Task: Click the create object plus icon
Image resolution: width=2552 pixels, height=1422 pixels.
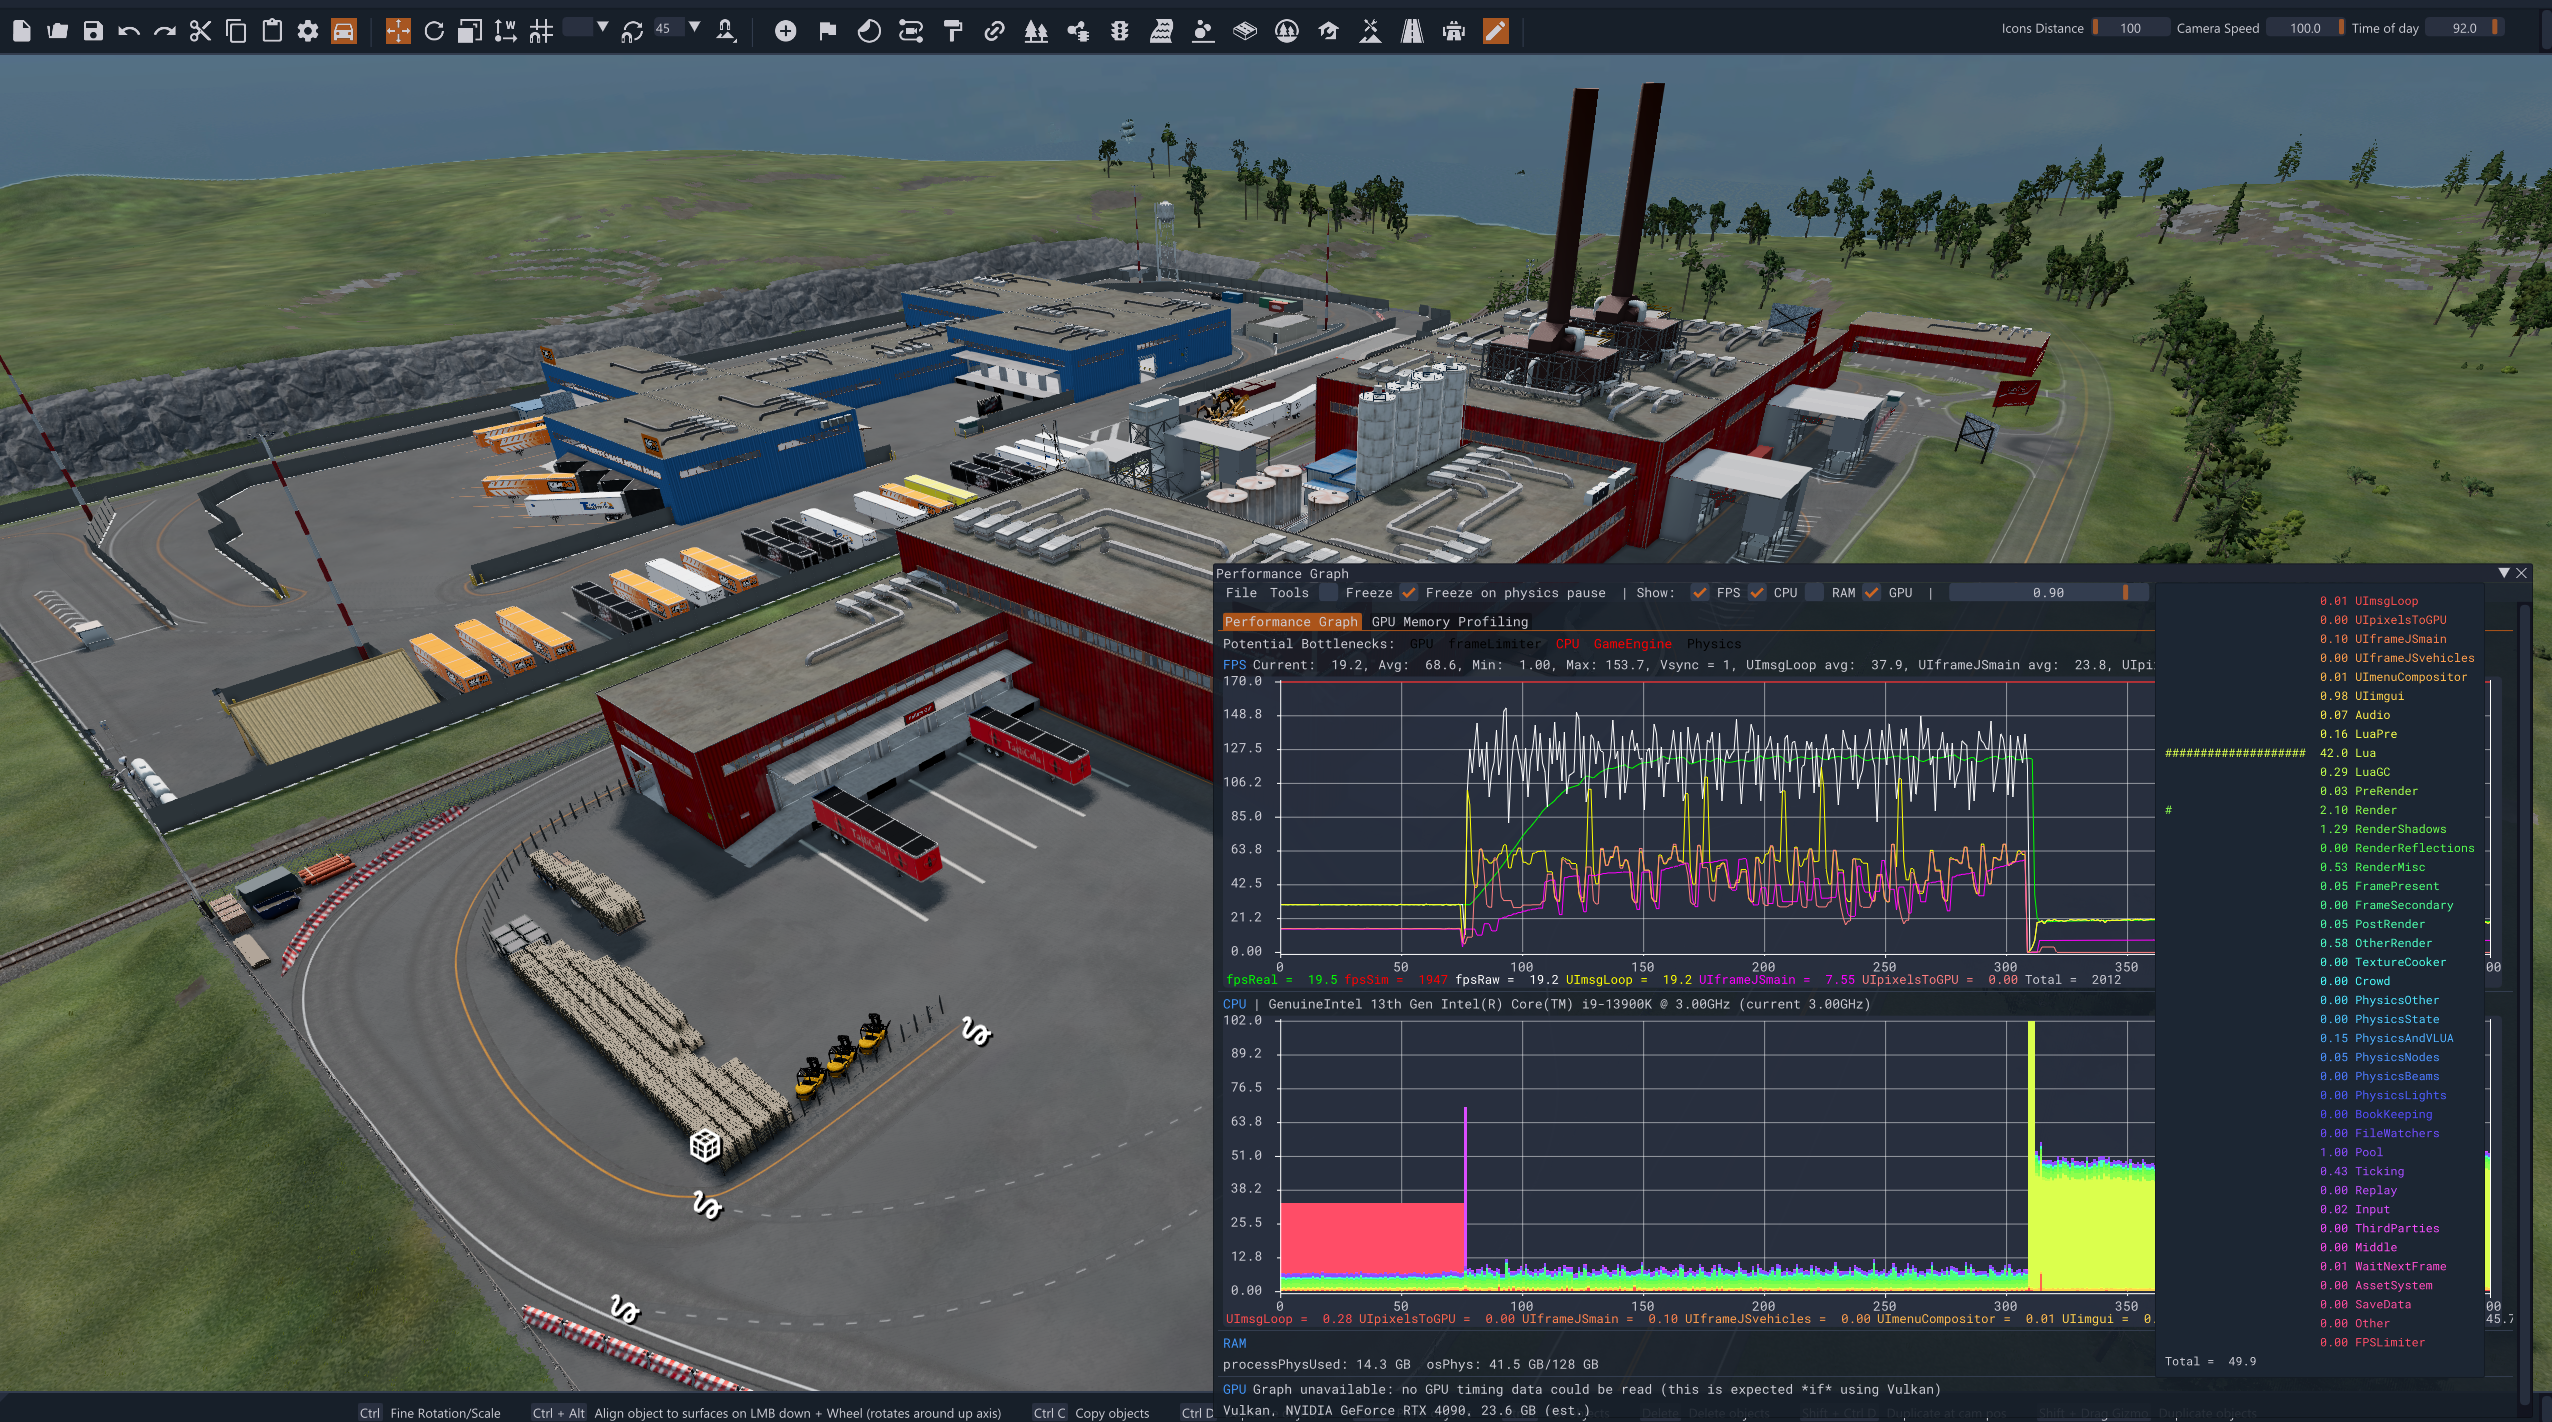Action: 786,30
